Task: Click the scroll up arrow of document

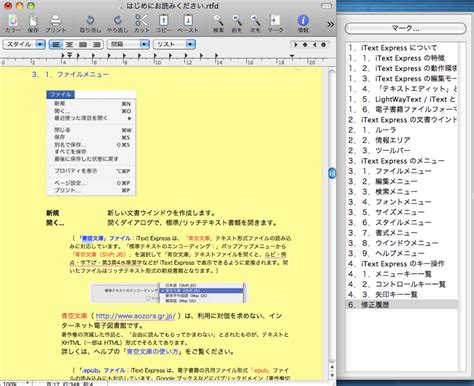Action: 332,368
